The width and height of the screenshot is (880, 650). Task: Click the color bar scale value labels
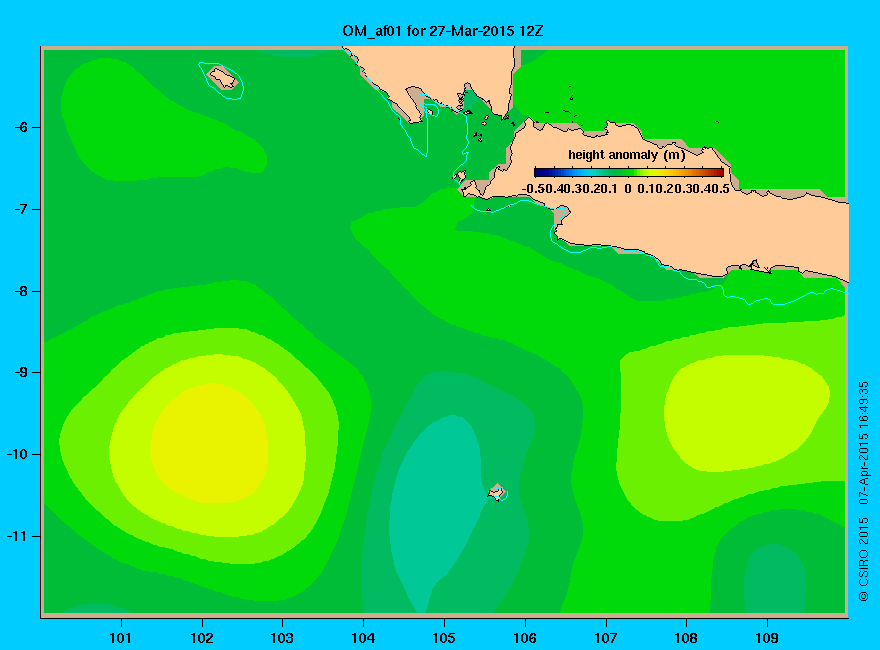pos(626,189)
